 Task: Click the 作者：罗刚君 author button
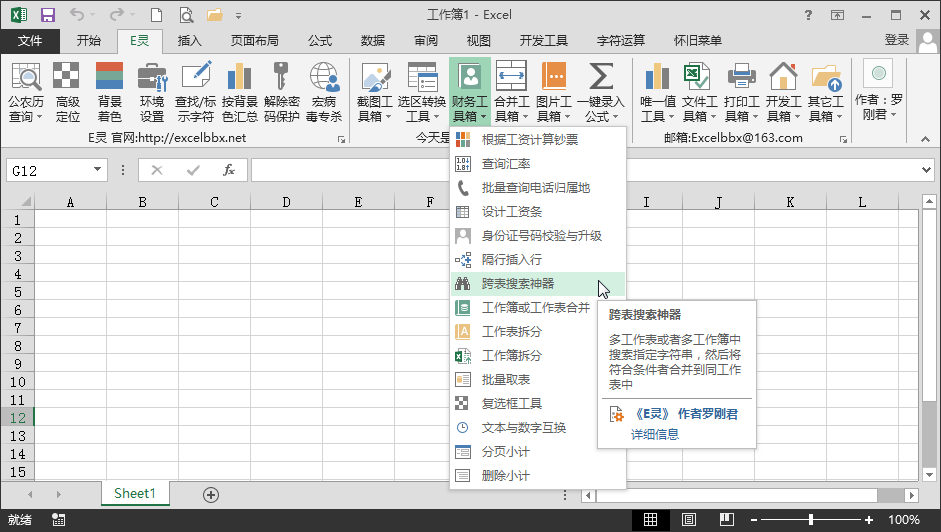[879, 90]
